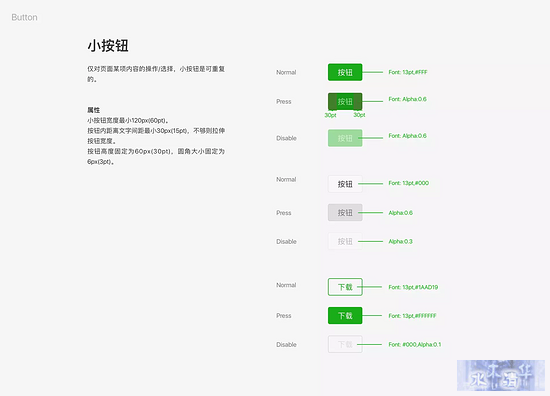The image size is (550, 396).
Task: Select Disable label beside faded 下载 button
Action: coord(286,344)
